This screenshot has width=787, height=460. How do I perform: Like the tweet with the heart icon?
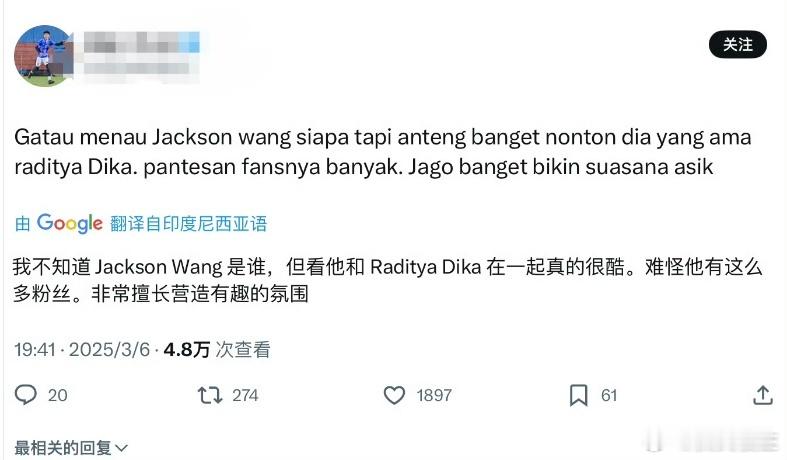click(x=395, y=395)
